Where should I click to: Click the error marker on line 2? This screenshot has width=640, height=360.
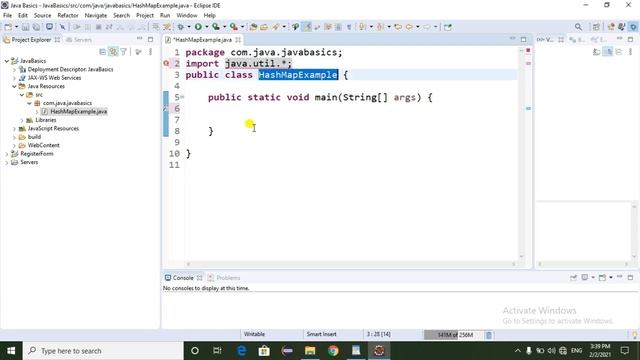(166, 63)
